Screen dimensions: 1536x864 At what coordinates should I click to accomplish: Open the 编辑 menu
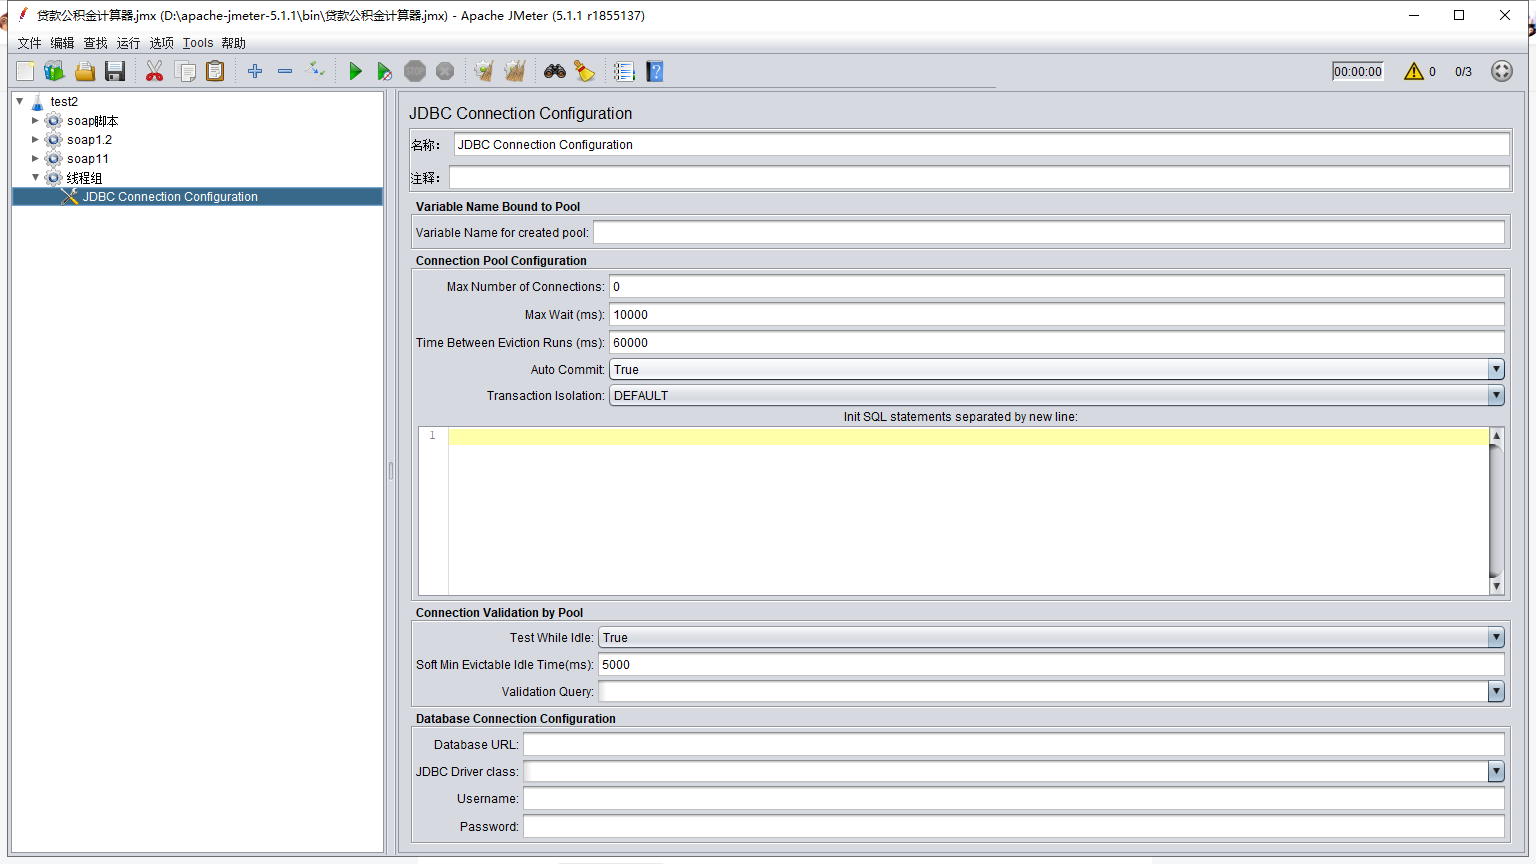pos(62,43)
